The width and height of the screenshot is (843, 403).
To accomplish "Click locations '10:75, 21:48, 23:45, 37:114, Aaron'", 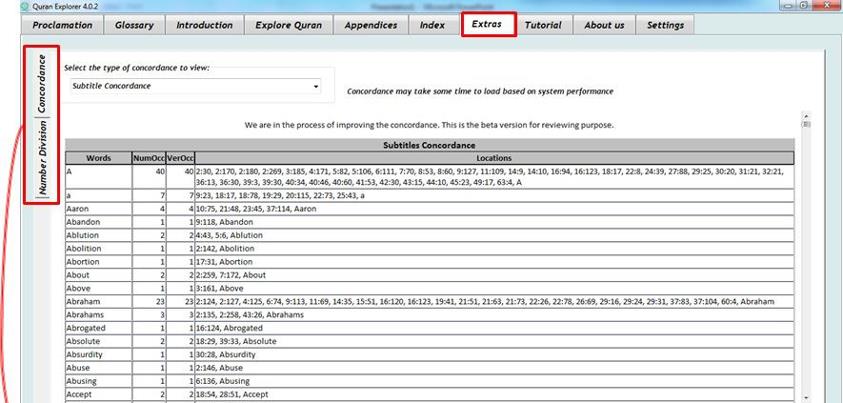I will [x=256, y=208].
